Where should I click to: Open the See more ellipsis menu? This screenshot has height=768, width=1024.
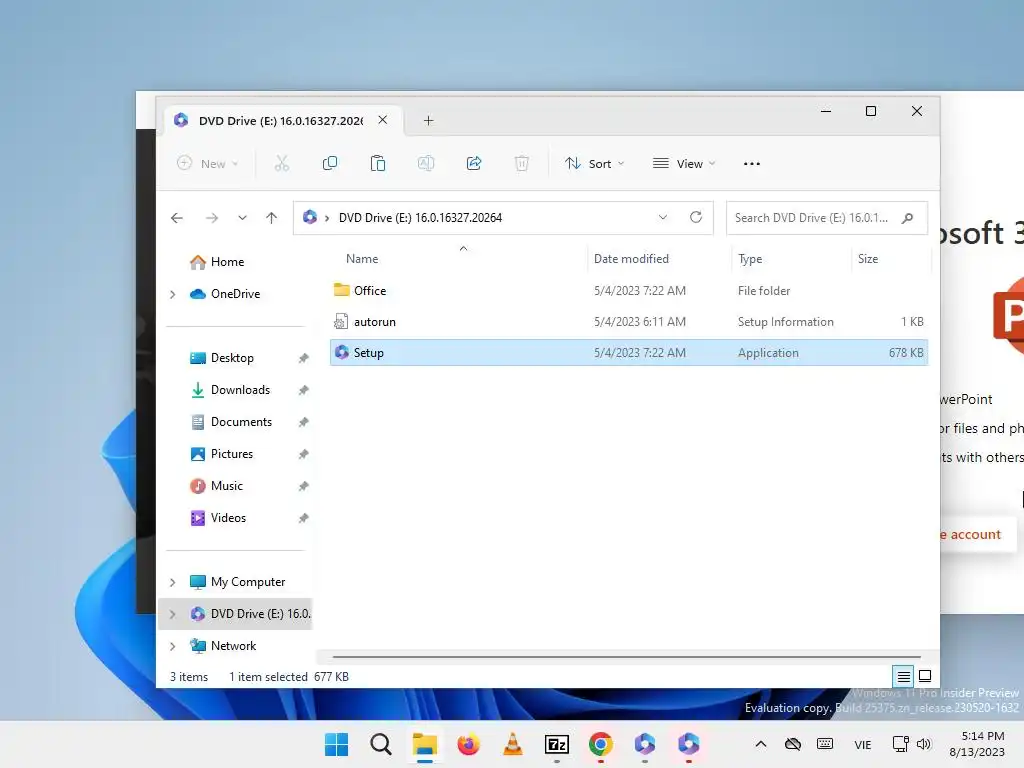coord(752,164)
